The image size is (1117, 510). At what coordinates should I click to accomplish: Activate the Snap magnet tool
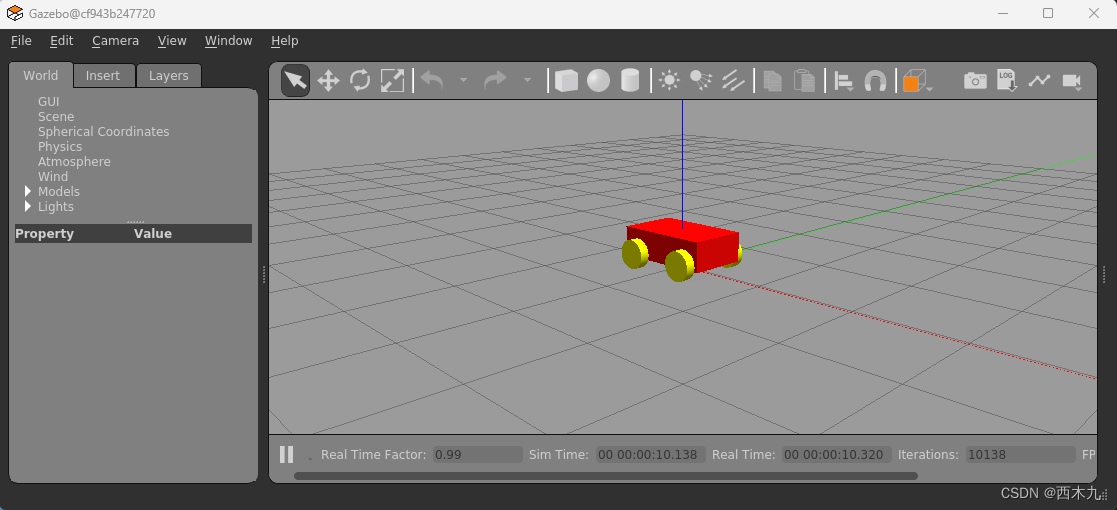(875, 81)
